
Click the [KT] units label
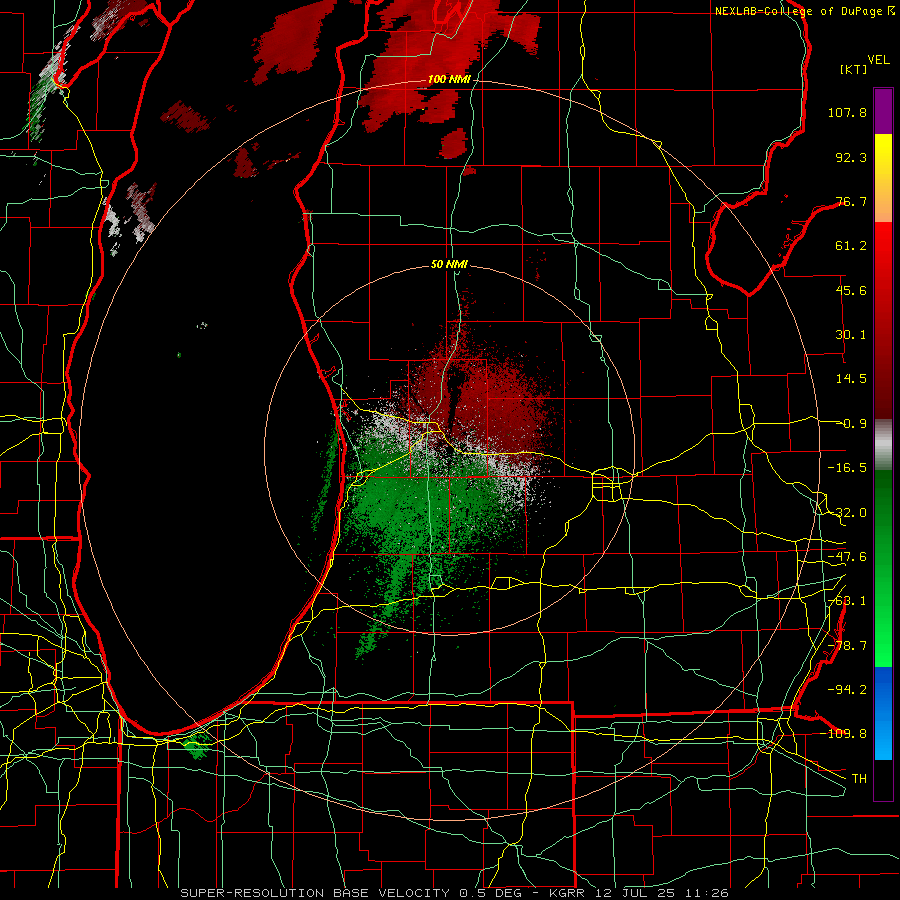(853, 69)
